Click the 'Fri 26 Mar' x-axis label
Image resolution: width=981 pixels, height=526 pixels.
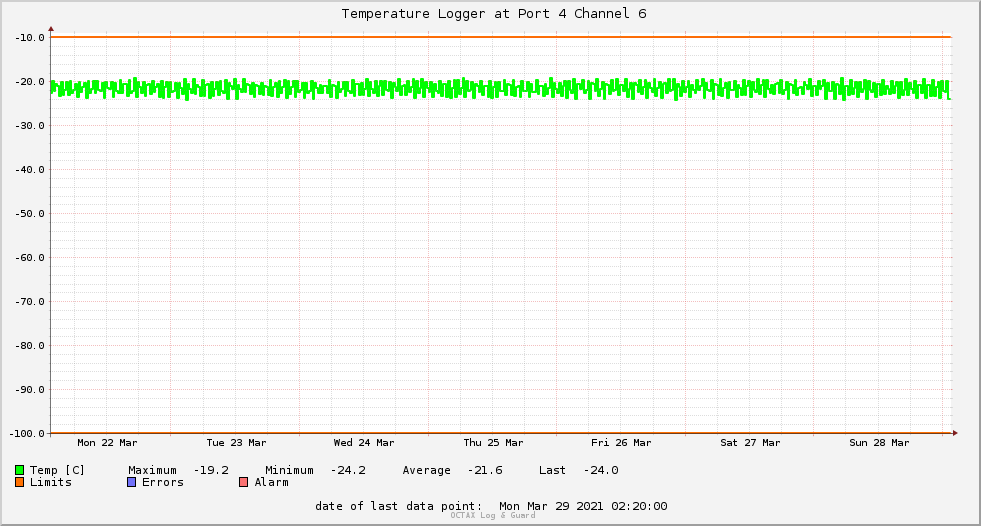click(x=621, y=443)
